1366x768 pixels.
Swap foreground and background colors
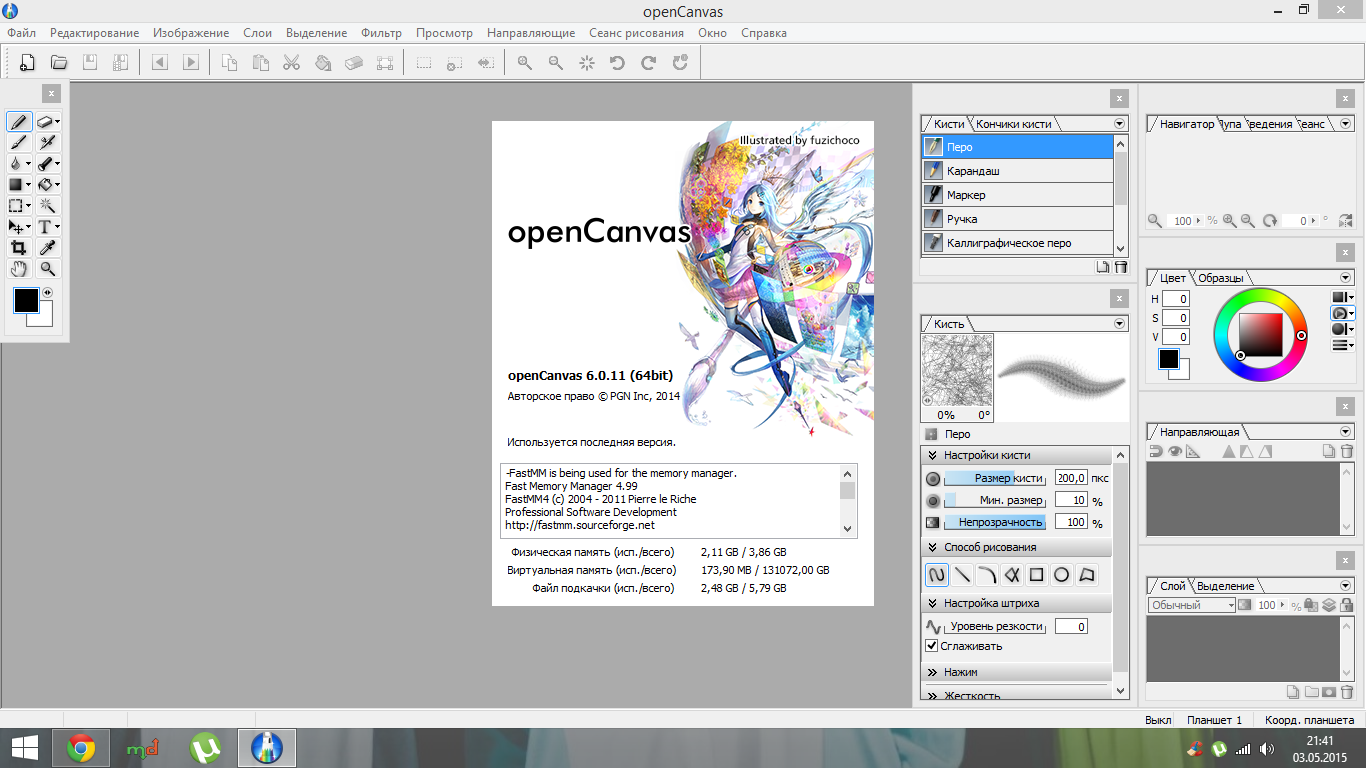pyautogui.click(x=47, y=293)
